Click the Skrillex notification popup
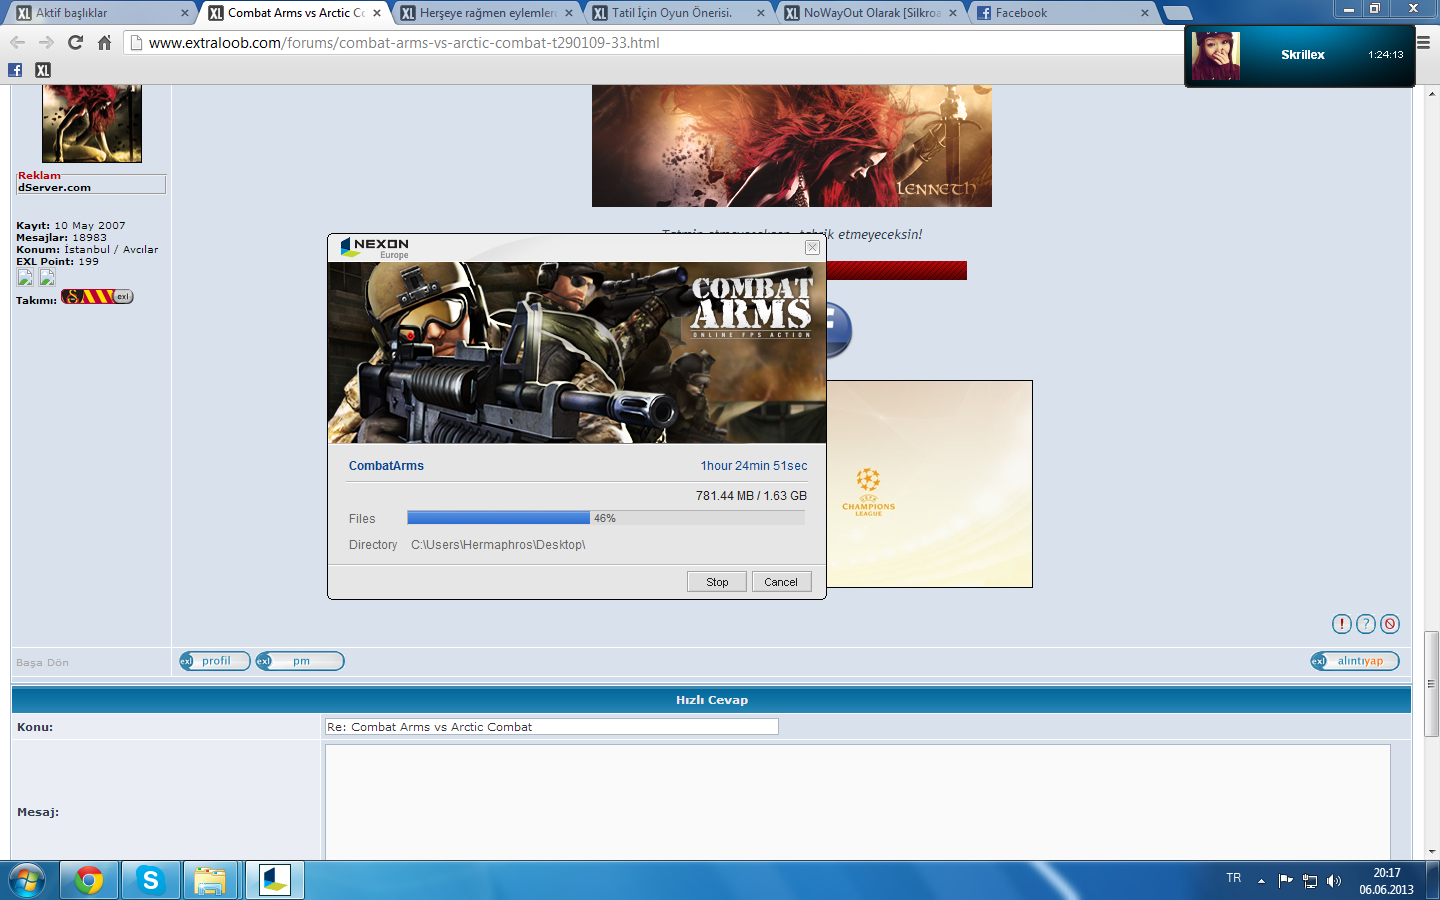The image size is (1440, 900). (1300, 56)
